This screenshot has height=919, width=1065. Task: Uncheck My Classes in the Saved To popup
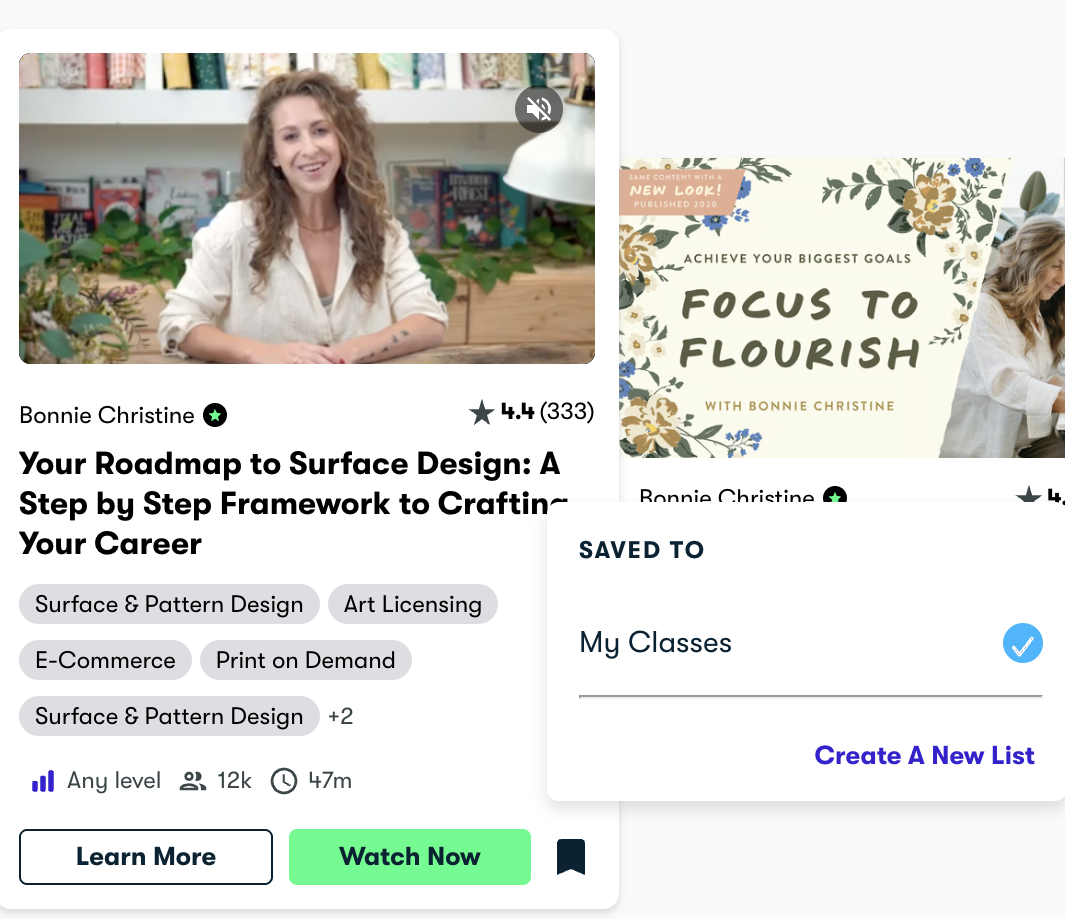click(1022, 643)
